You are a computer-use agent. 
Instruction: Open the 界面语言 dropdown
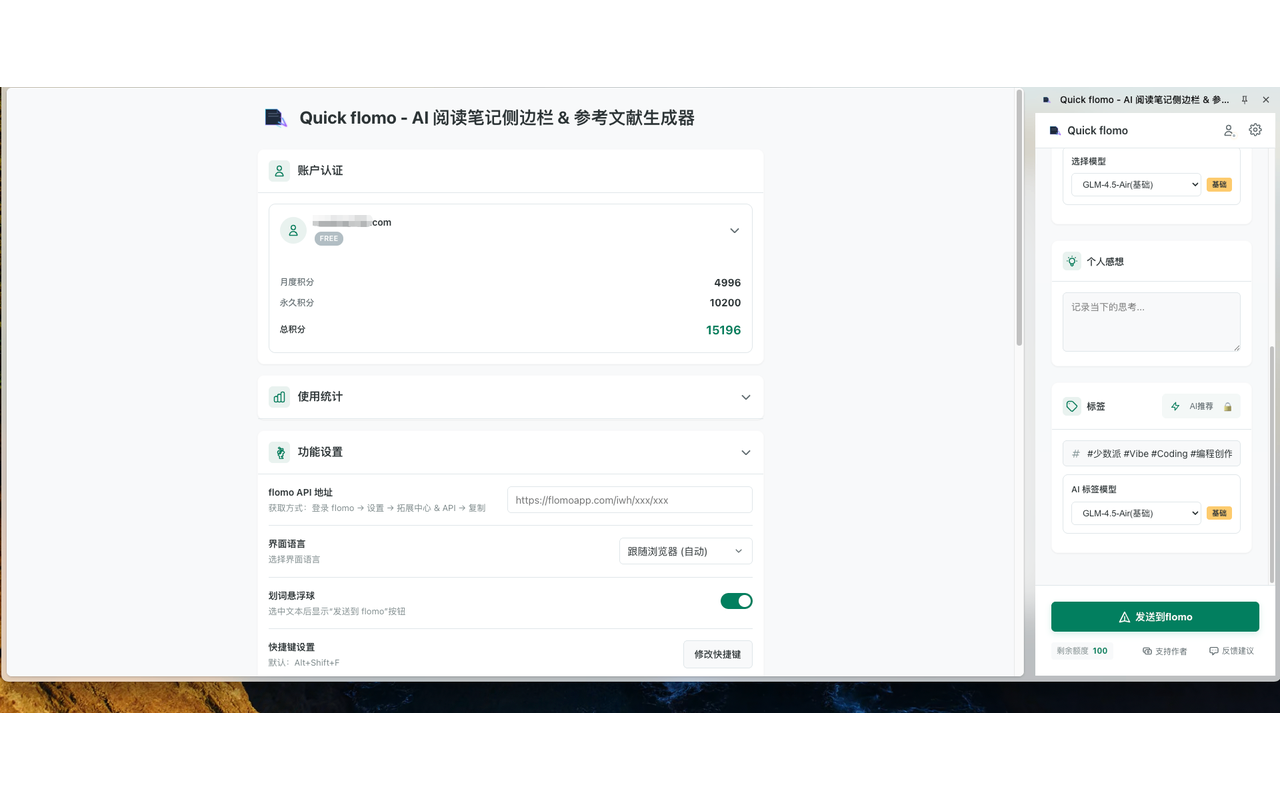(x=685, y=551)
